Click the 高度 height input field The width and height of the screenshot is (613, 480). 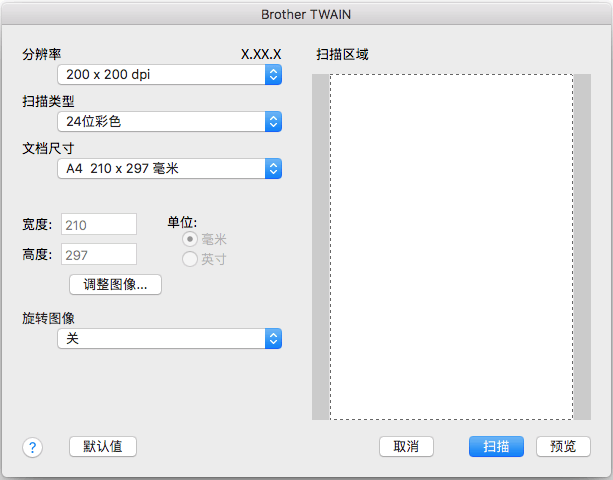coord(99,255)
